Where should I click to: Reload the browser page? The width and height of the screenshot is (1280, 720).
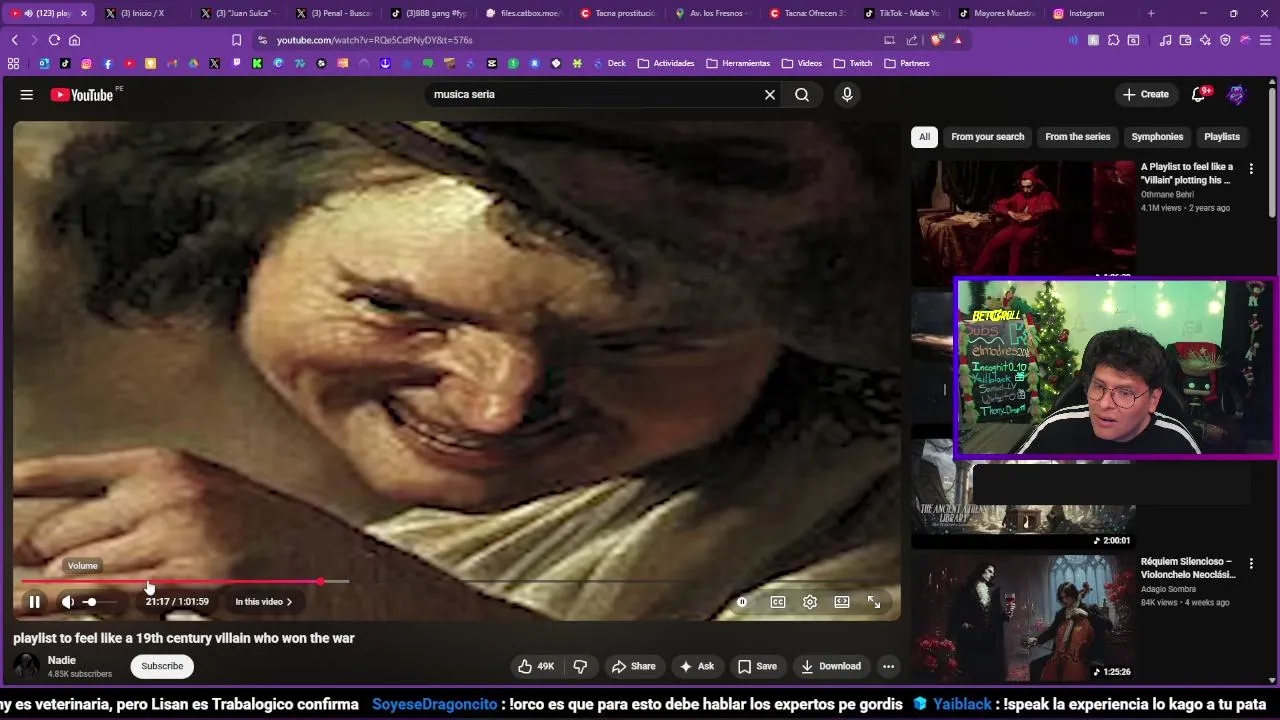pyautogui.click(x=54, y=40)
